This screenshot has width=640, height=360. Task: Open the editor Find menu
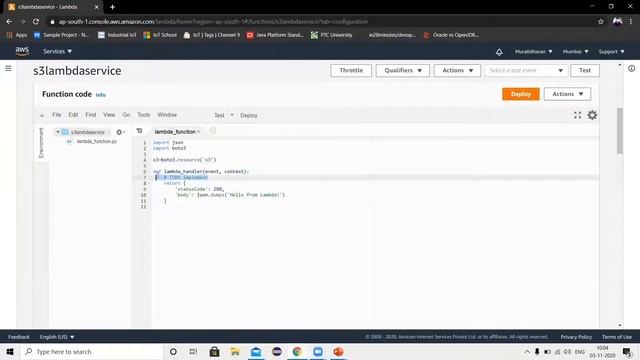(x=91, y=115)
